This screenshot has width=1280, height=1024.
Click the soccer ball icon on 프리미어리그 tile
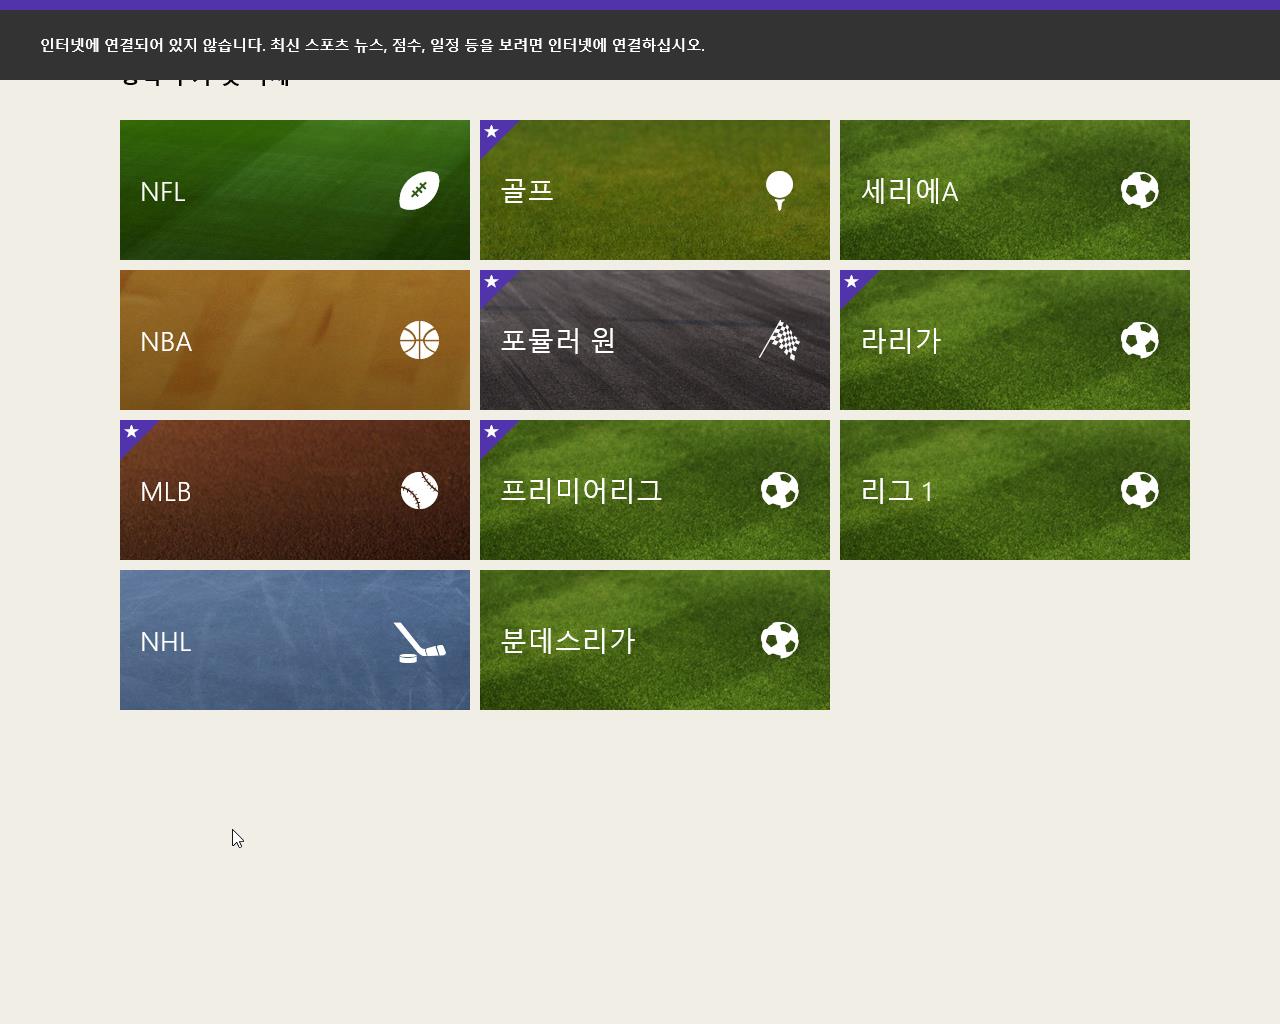(x=779, y=490)
